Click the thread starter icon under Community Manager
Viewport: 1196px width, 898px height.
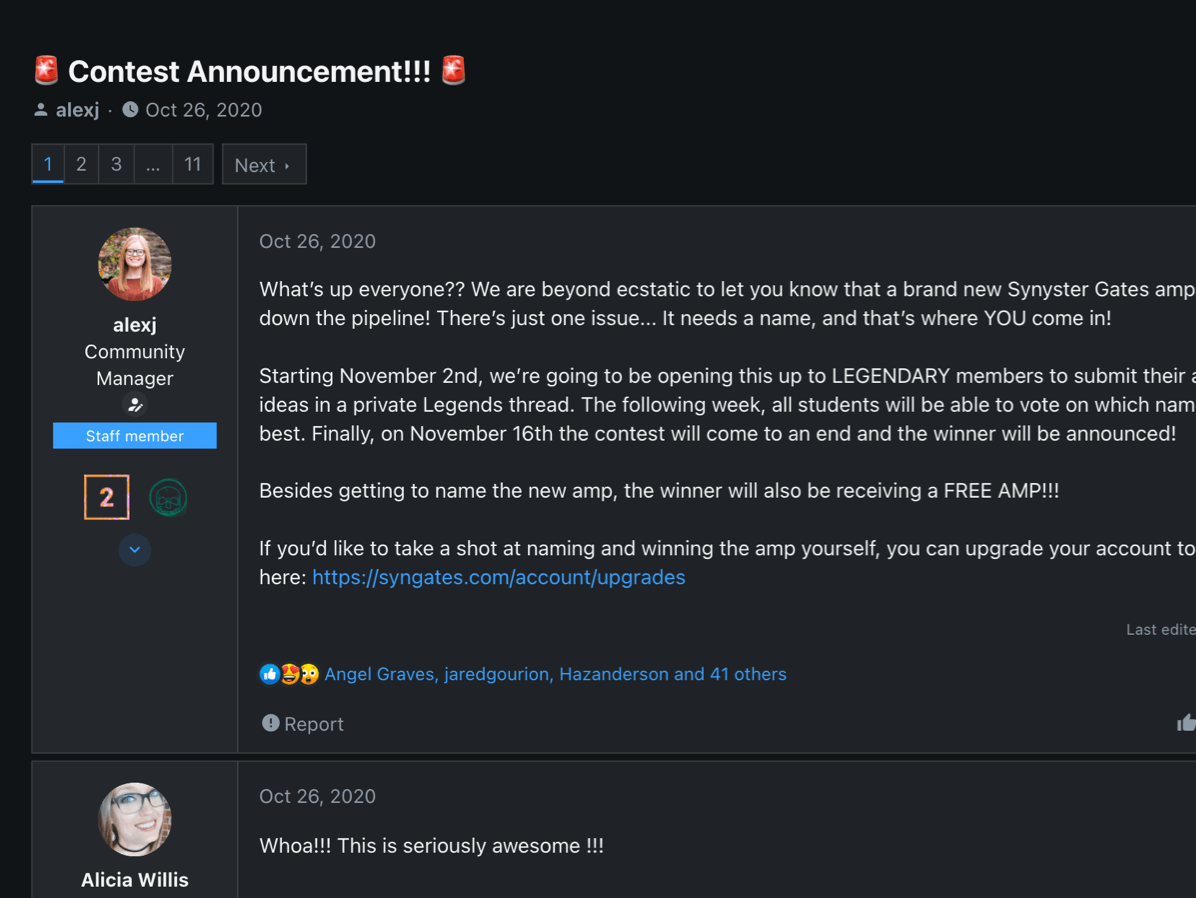[x=135, y=405]
